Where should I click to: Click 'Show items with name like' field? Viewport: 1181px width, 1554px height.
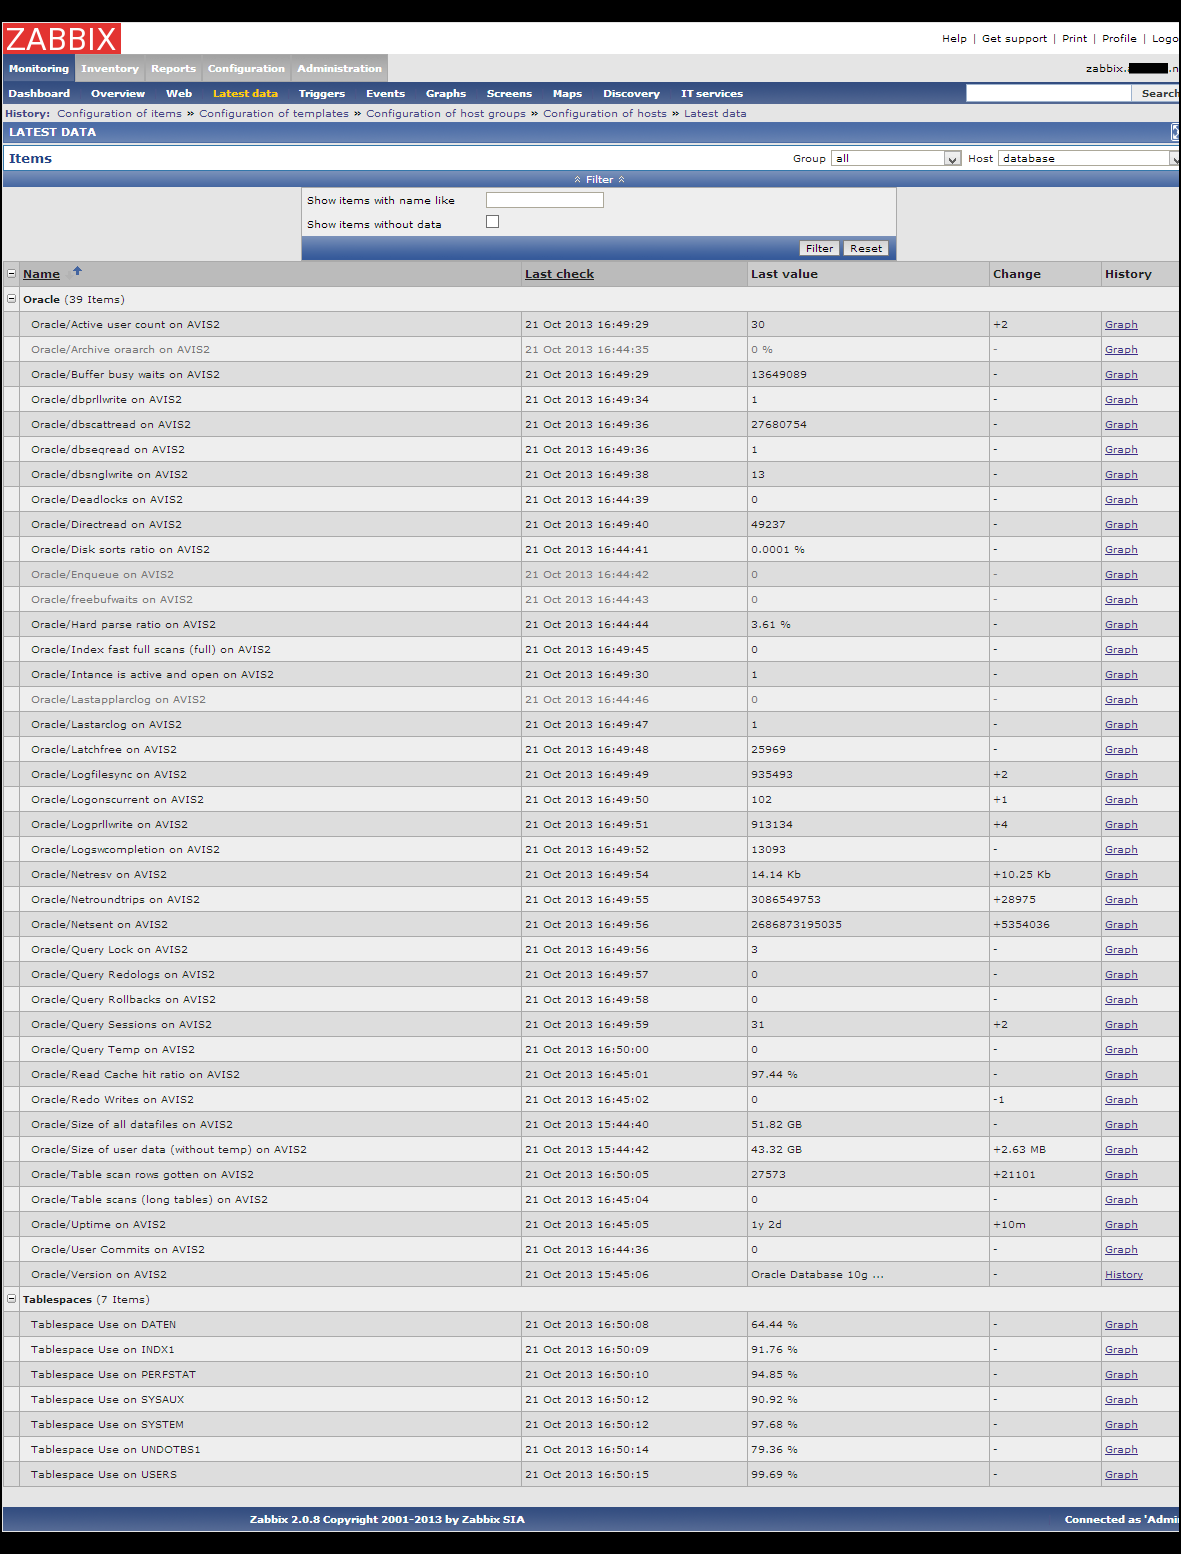click(544, 200)
